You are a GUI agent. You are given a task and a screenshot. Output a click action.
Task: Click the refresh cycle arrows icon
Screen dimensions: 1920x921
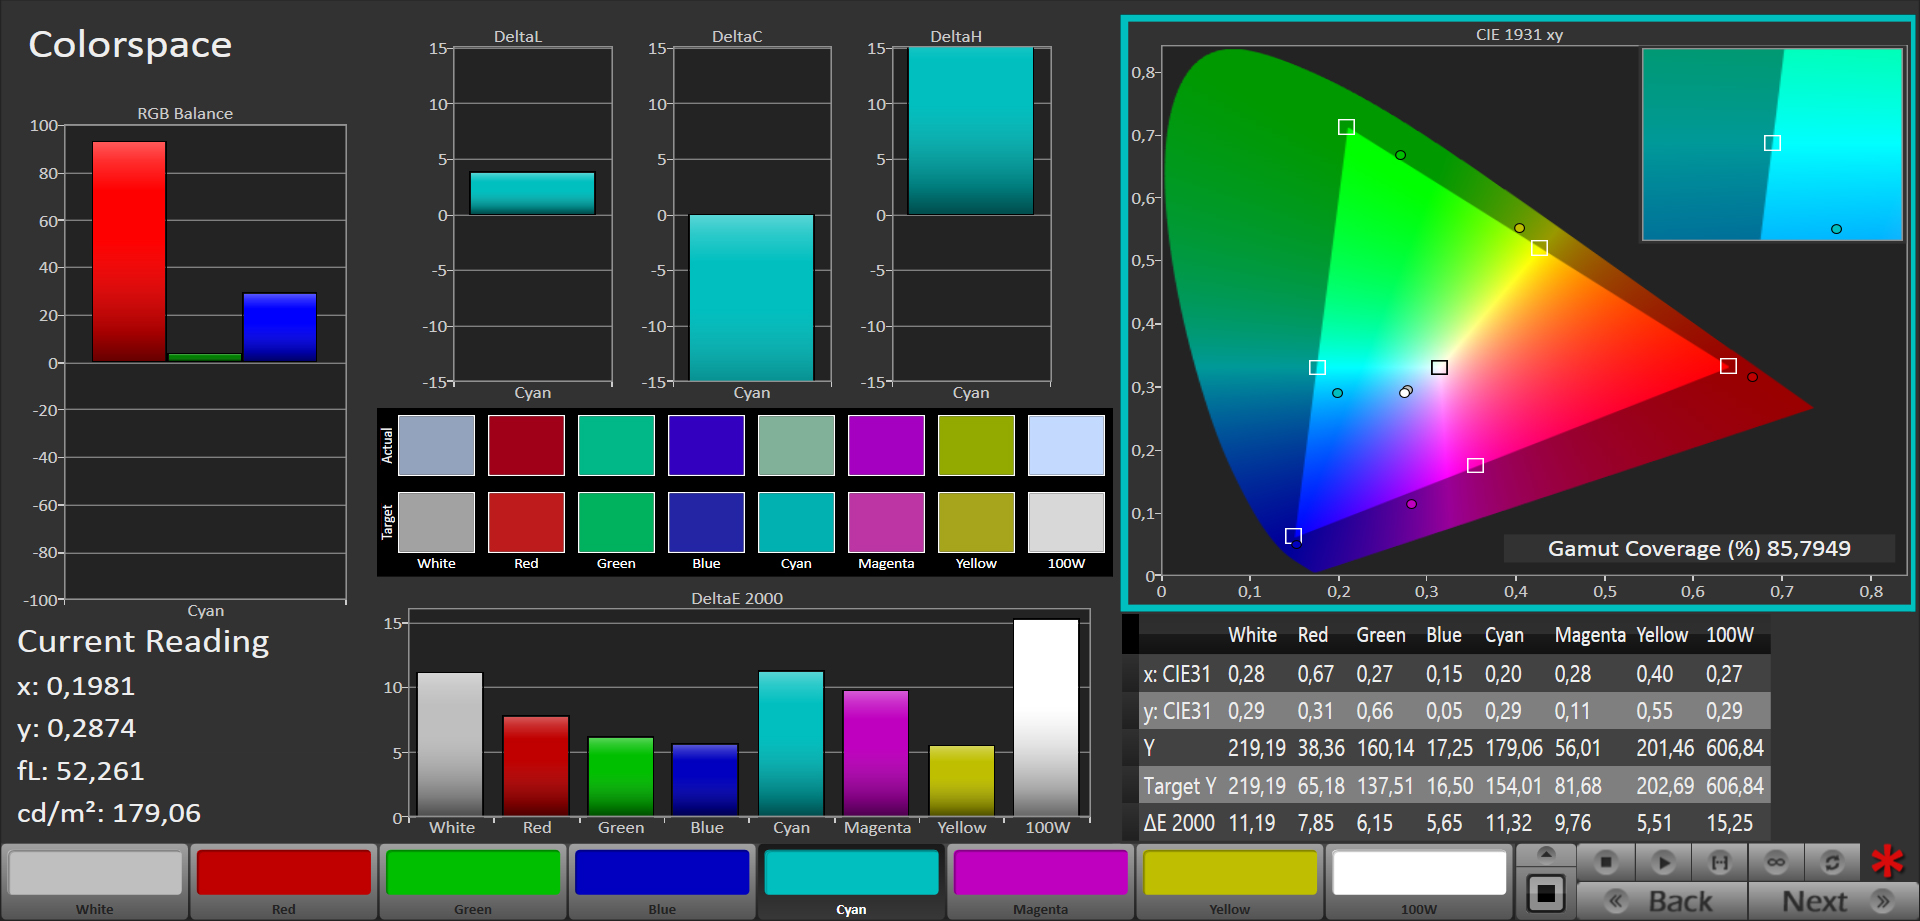(1832, 861)
